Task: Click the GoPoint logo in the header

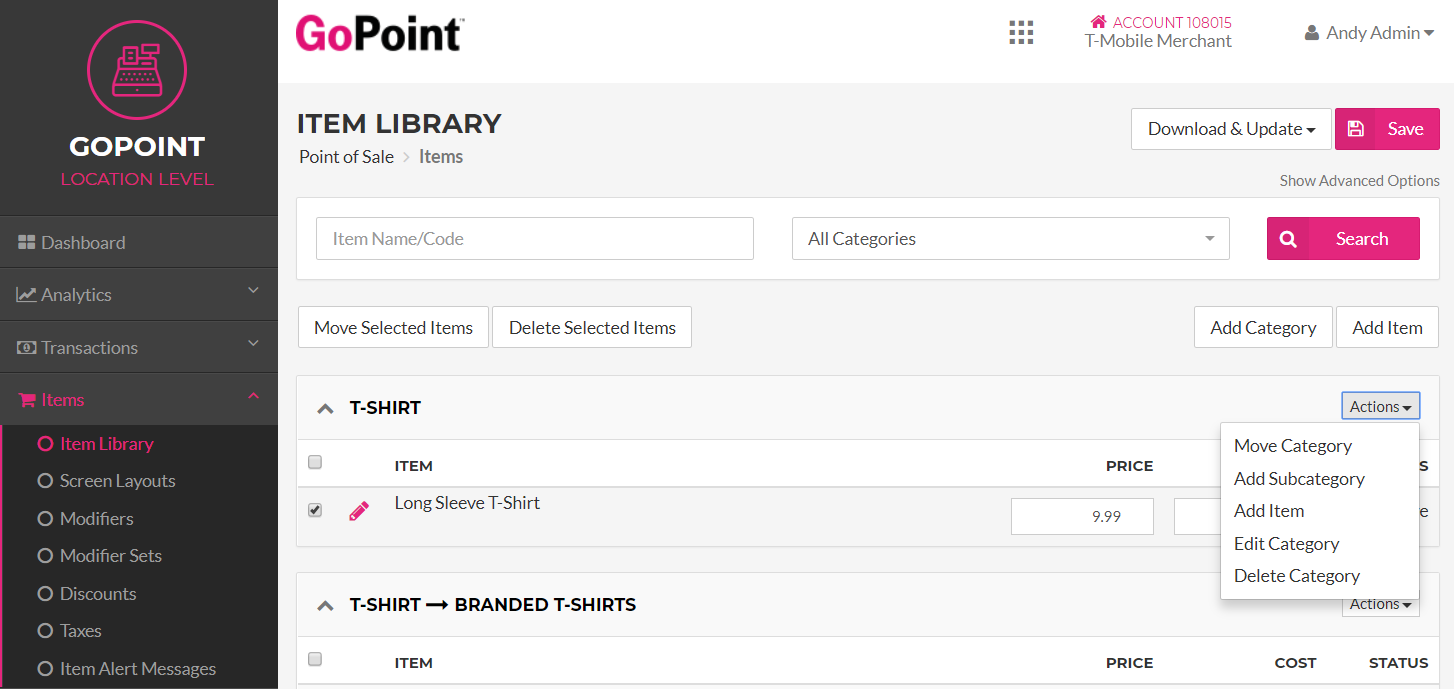Action: [x=379, y=33]
